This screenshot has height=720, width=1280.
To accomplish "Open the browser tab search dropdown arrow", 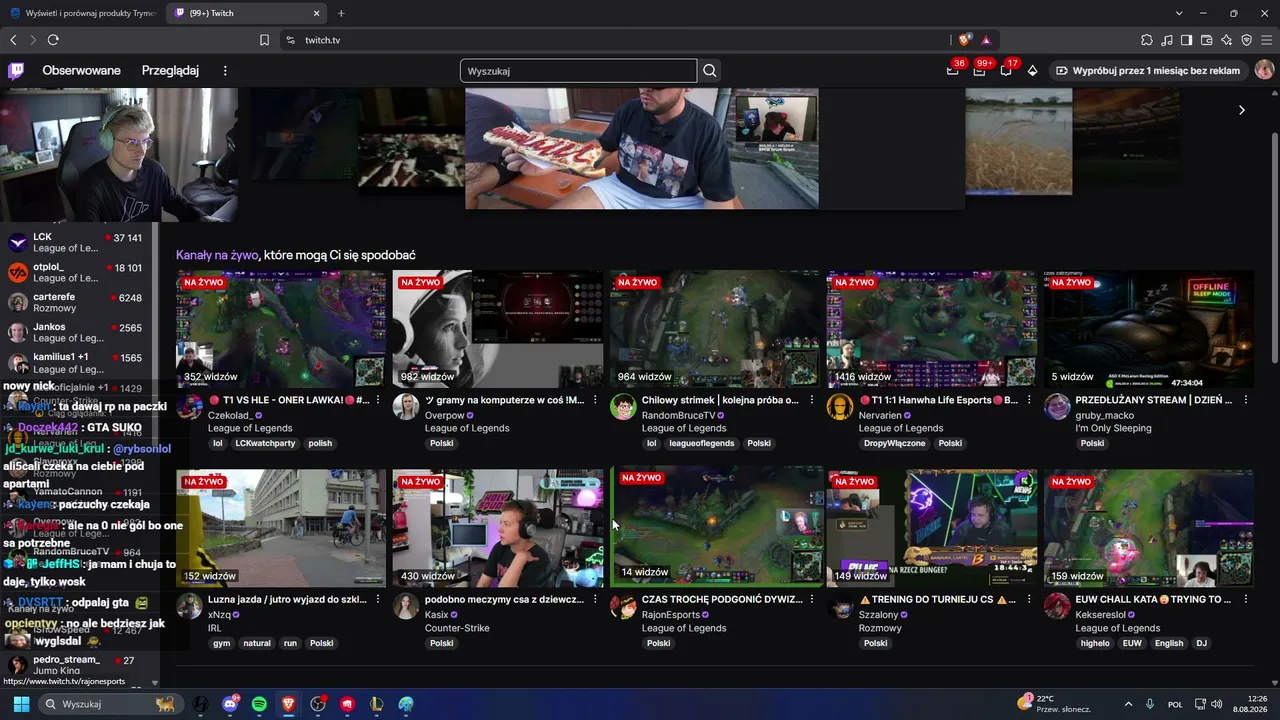I will coord(1179,13).
